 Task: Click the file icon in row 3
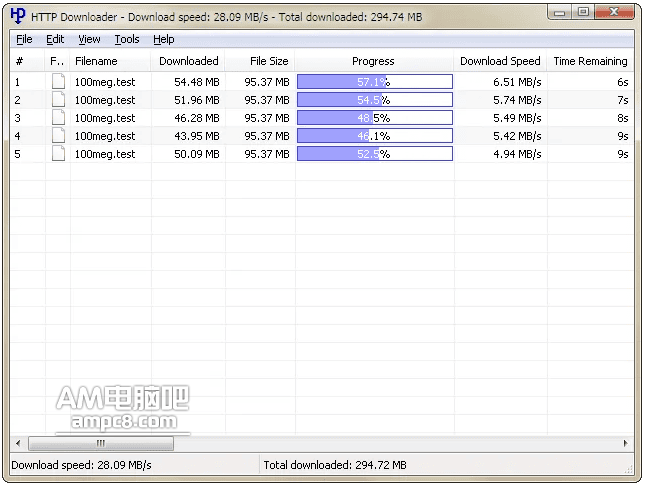click(58, 118)
